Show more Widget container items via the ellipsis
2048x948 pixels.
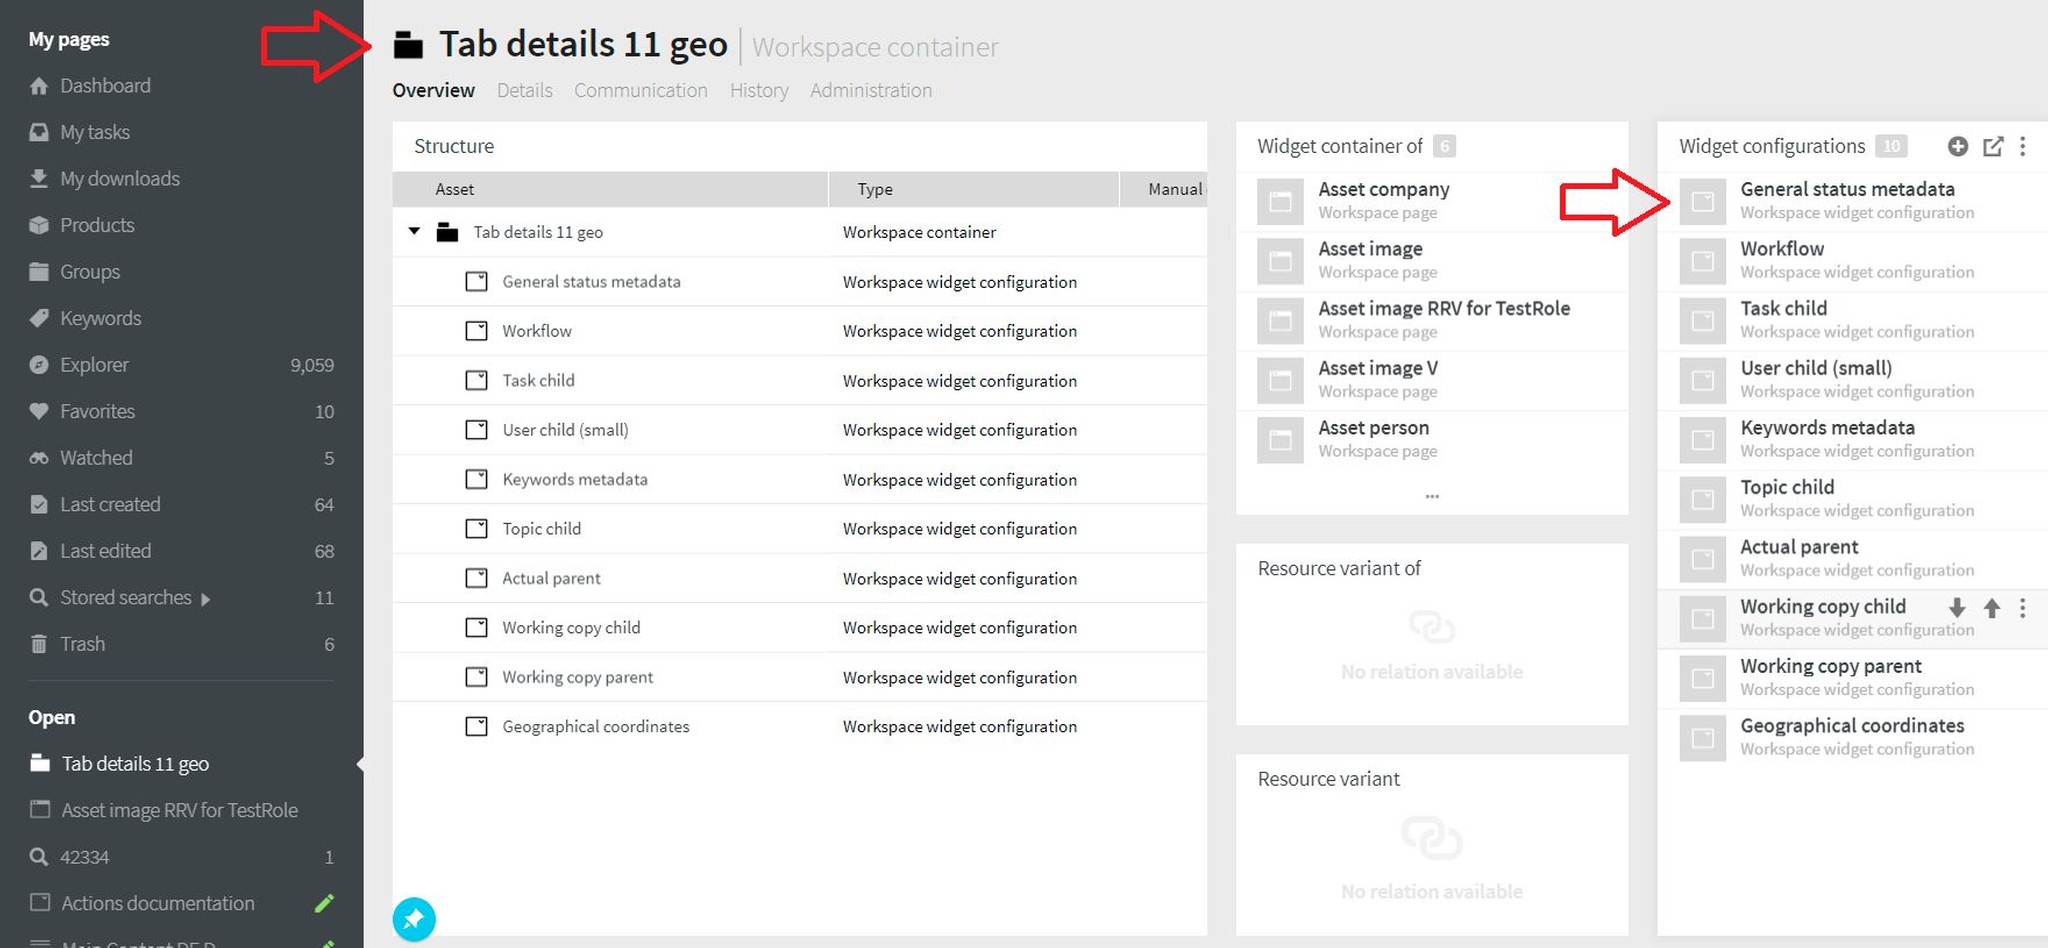pos(1431,496)
